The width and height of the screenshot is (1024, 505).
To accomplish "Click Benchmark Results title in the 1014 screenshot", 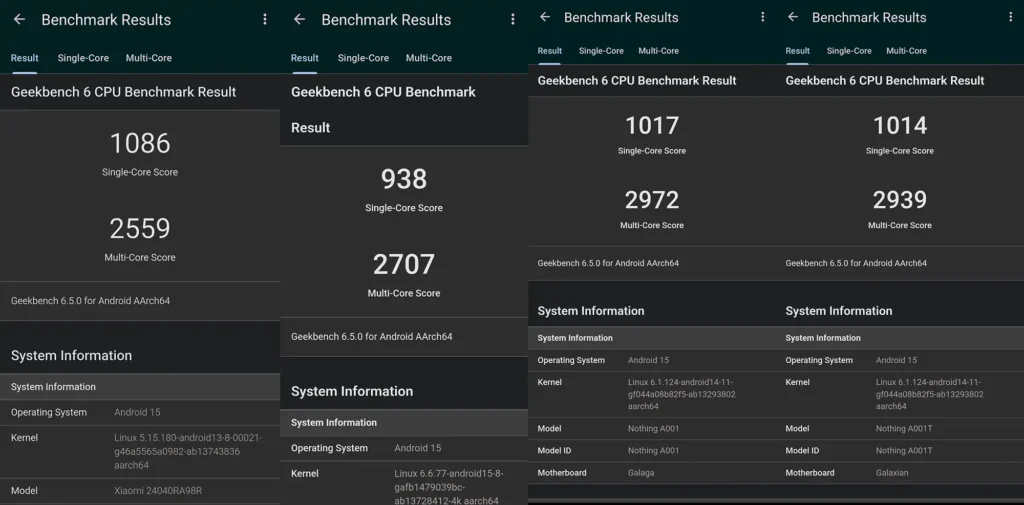I will [869, 18].
